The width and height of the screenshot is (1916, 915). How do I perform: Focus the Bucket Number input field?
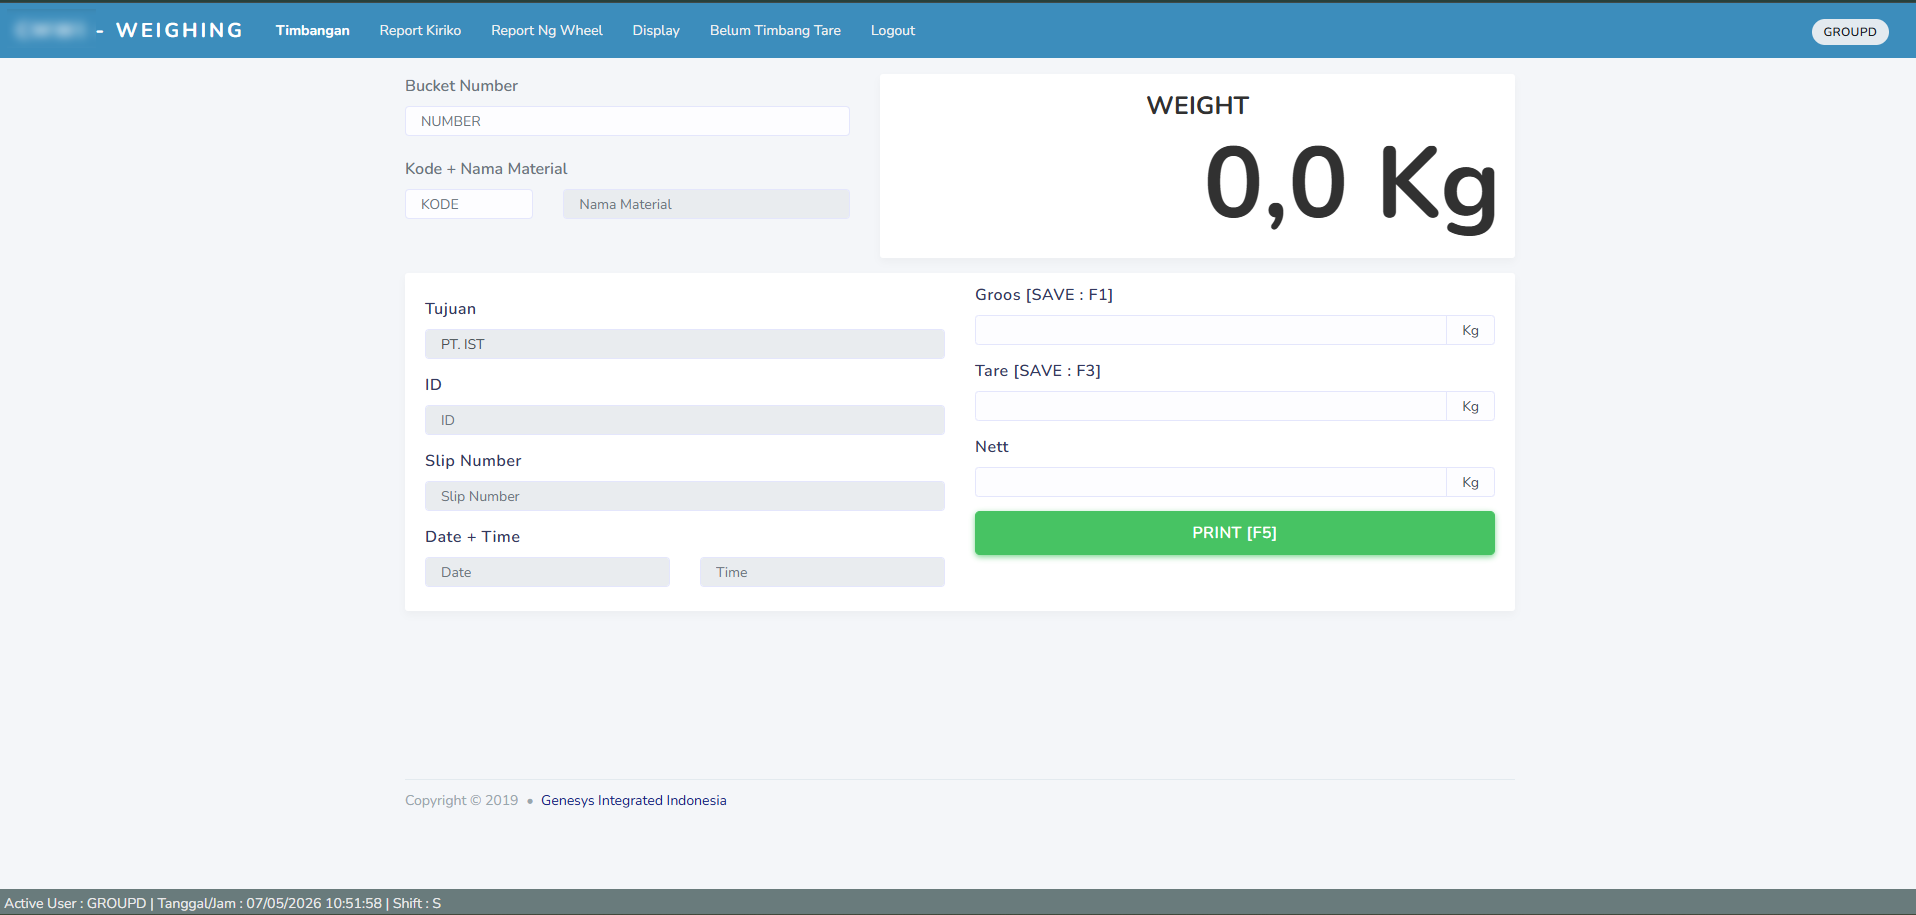627,121
